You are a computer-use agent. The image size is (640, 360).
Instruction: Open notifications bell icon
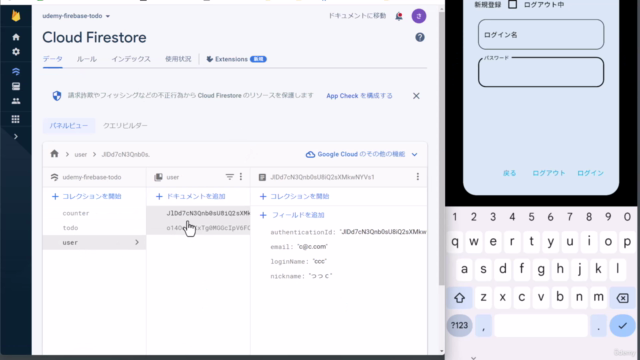click(399, 16)
